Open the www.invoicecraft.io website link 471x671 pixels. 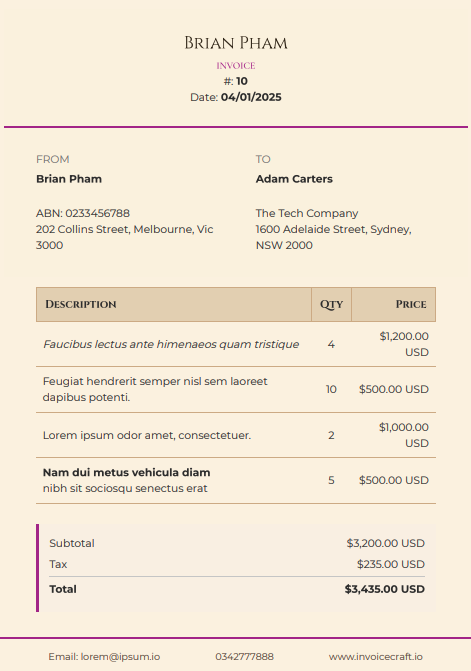pos(376,656)
